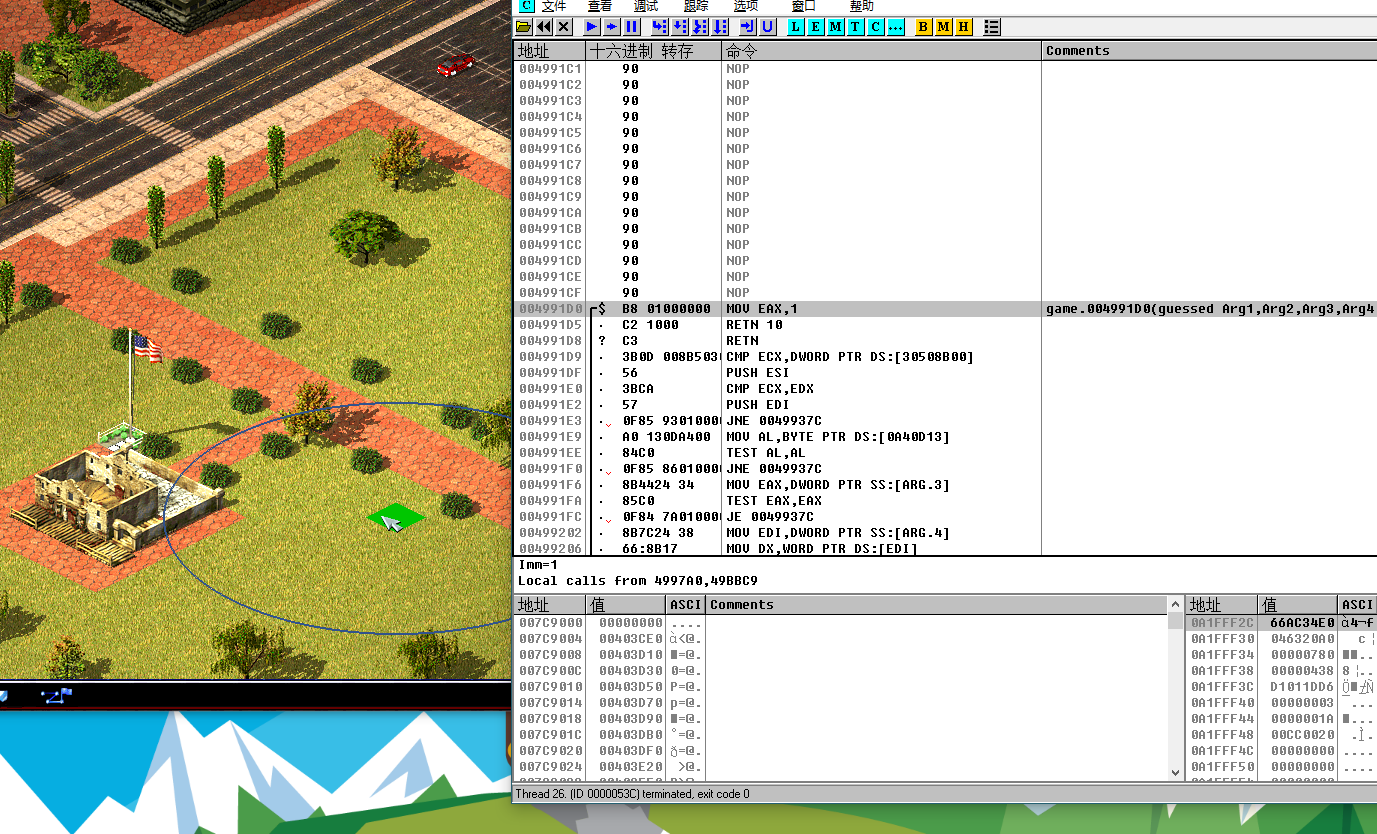
Task: Click the down arrow of dump scrollbar
Action: click(x=1175, y=772)
